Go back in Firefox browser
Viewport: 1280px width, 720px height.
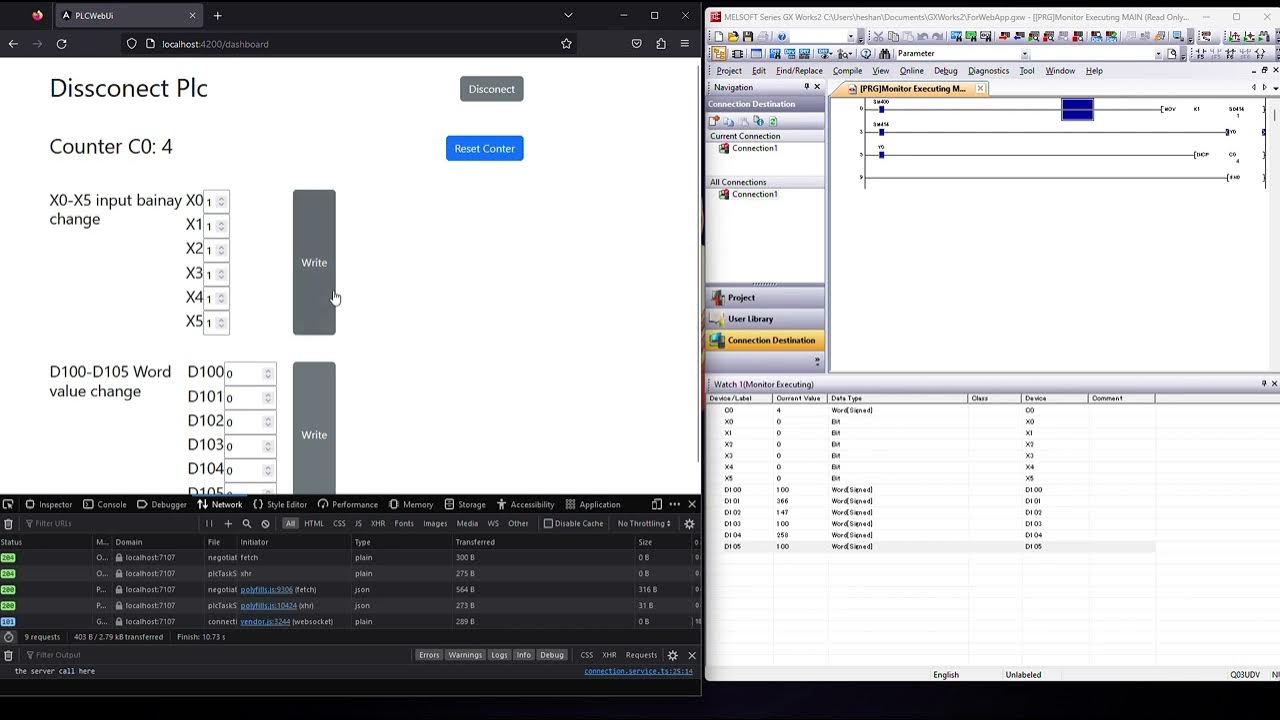tap(13, 44)
